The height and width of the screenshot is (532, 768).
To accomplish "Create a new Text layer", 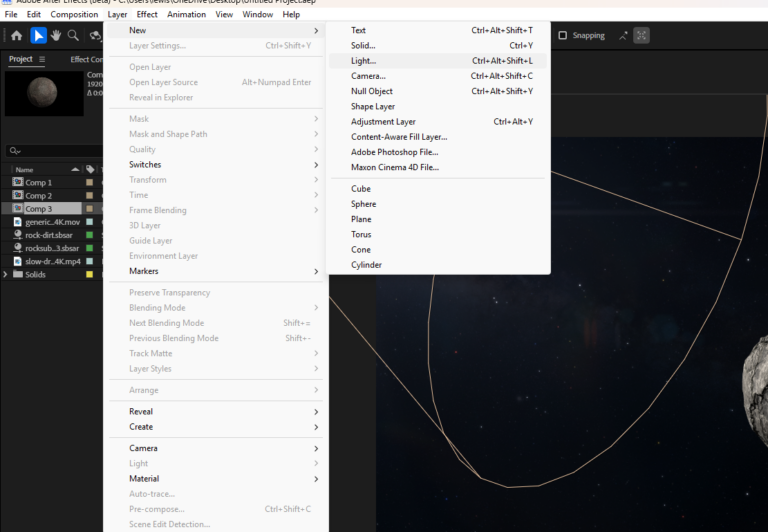I will pyautogui.click(x=438, y=30).
